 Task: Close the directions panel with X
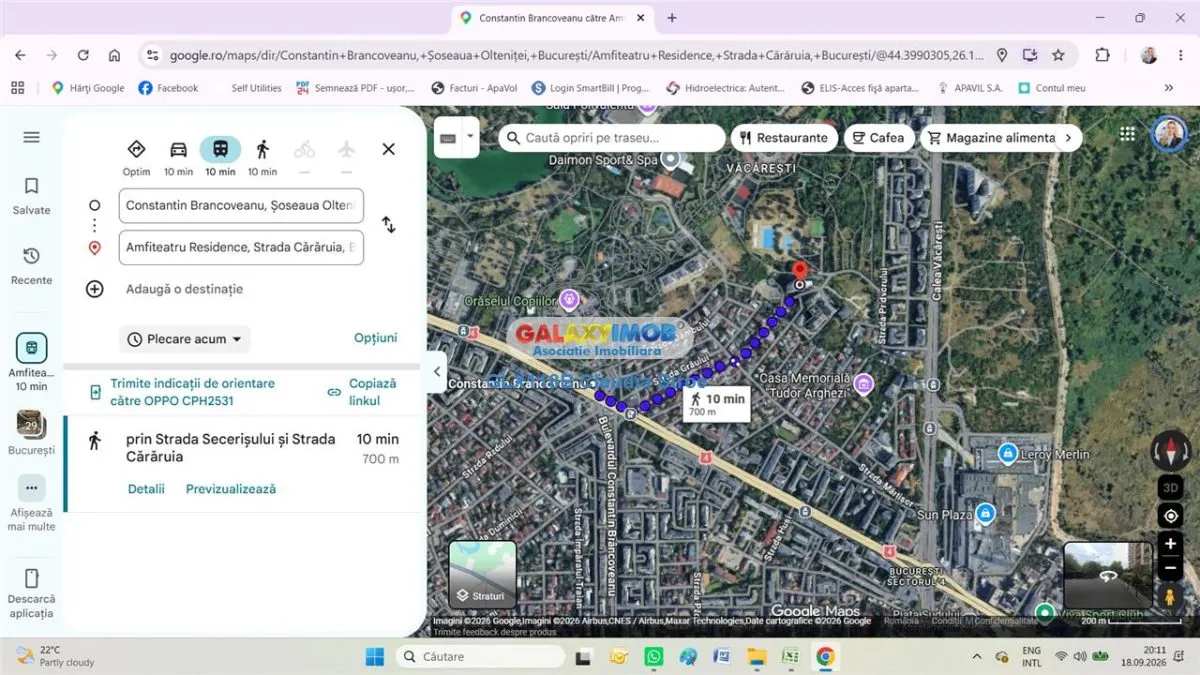coord(388,149)
